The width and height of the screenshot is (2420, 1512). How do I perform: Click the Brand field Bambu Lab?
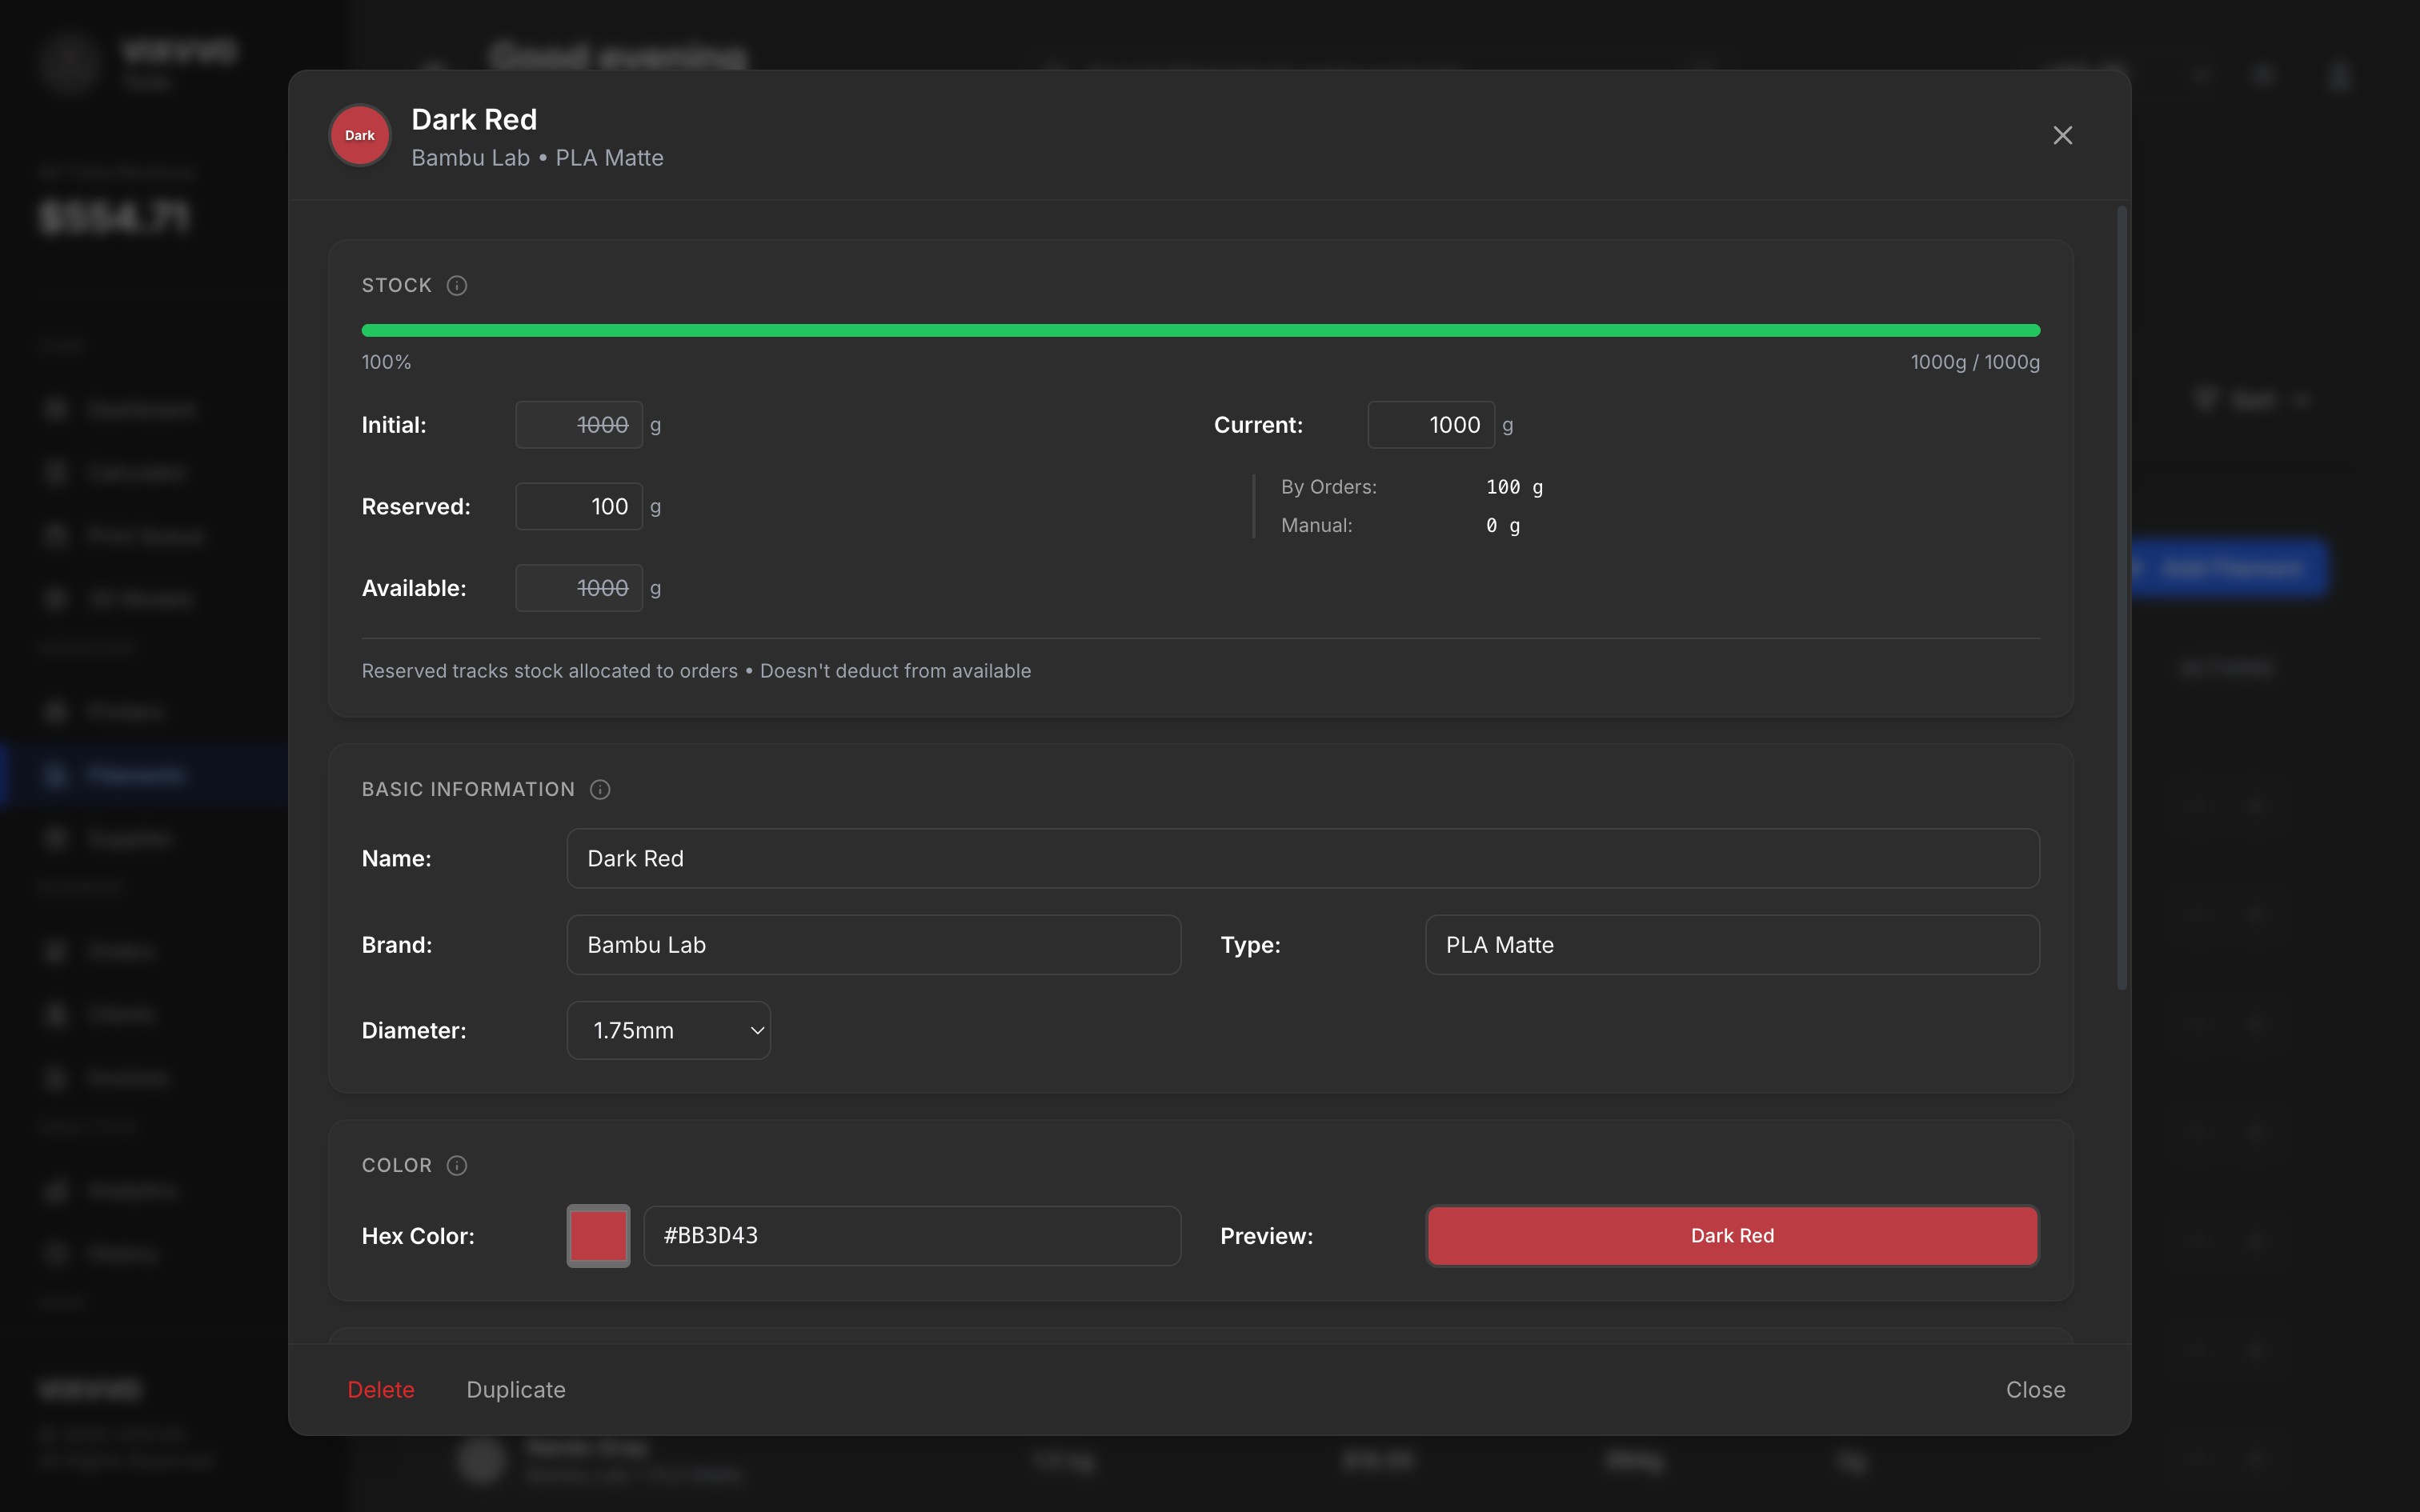(x=873, y=945)
